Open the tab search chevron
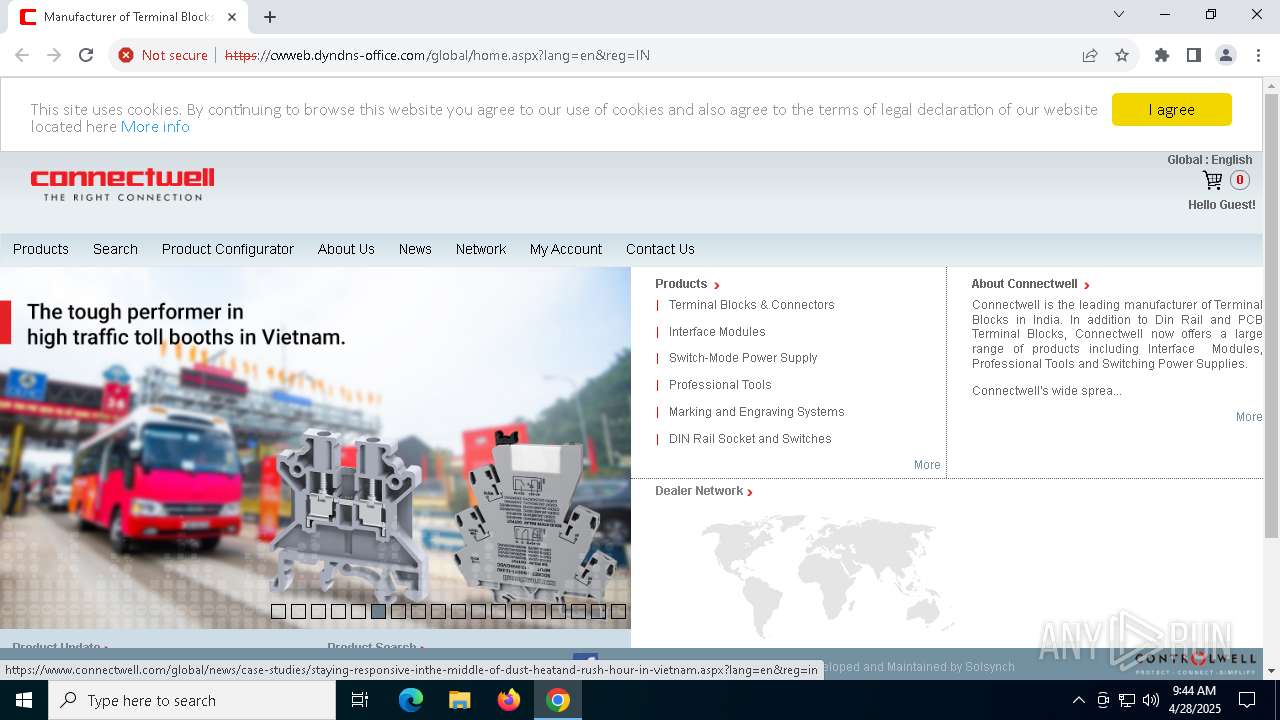The image size is (1280, 720). tap(1119, 14)
